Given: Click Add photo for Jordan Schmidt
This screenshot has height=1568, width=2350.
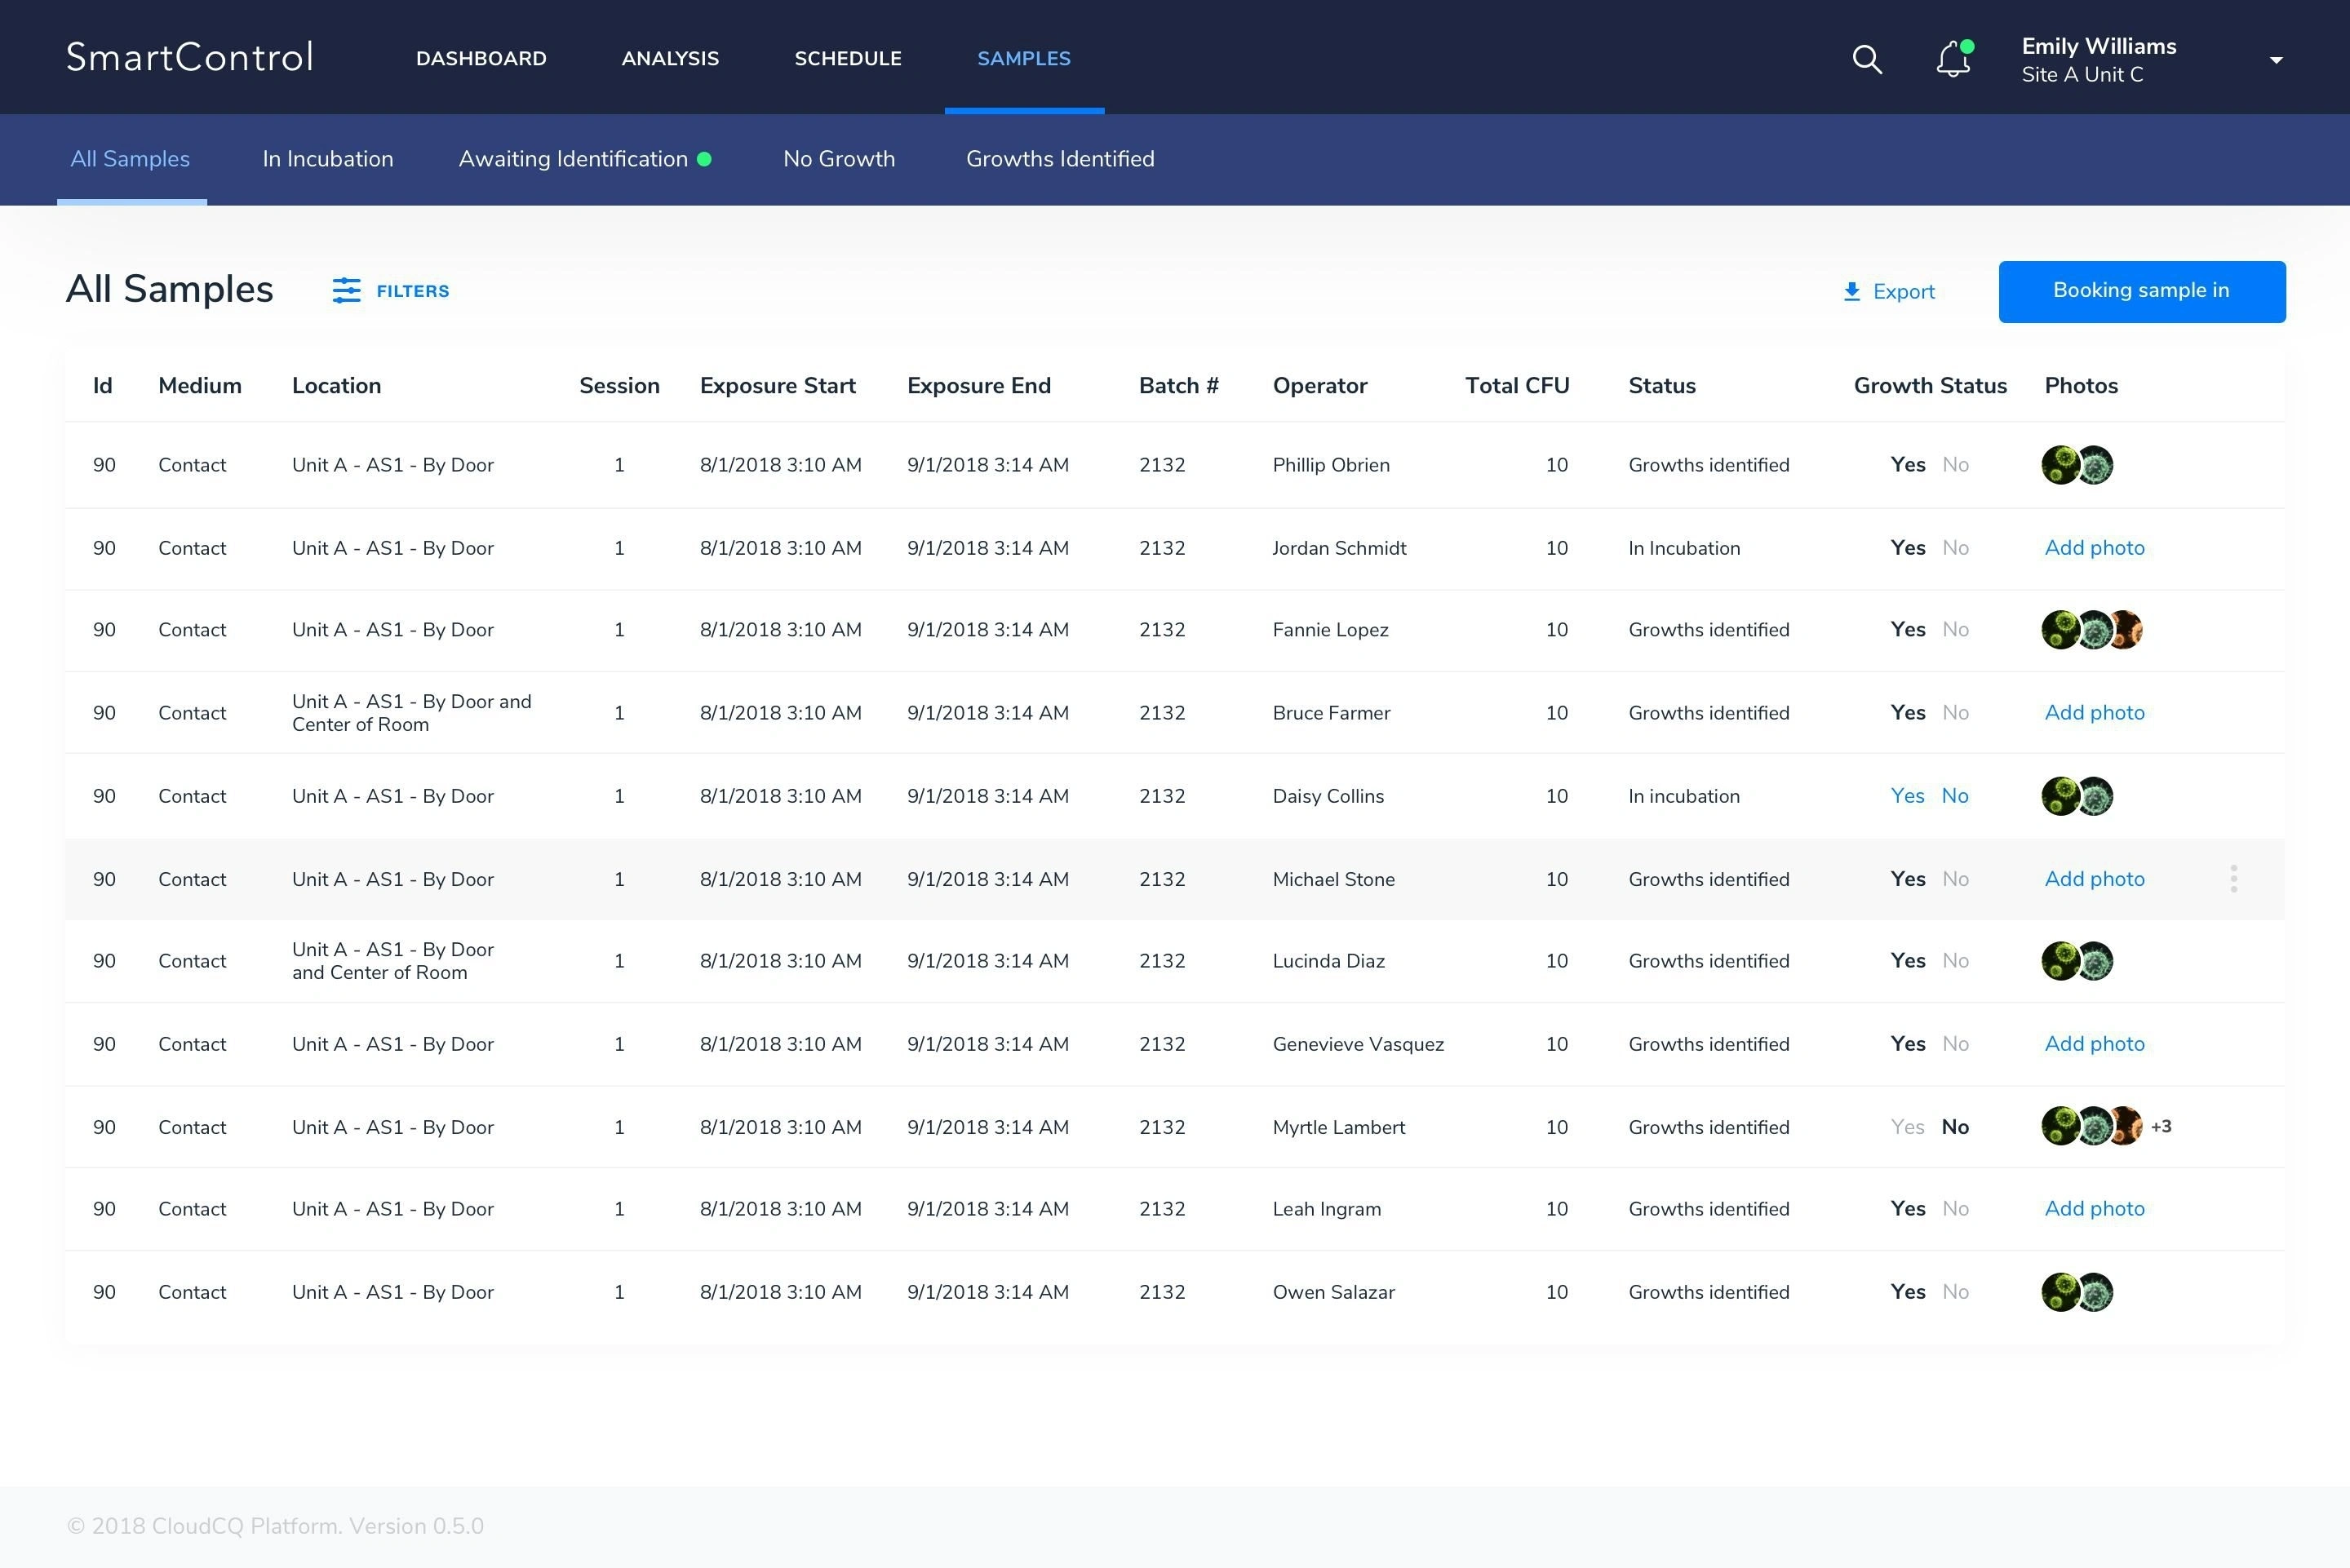Looking at the screenshot, I should [2094, 548].
